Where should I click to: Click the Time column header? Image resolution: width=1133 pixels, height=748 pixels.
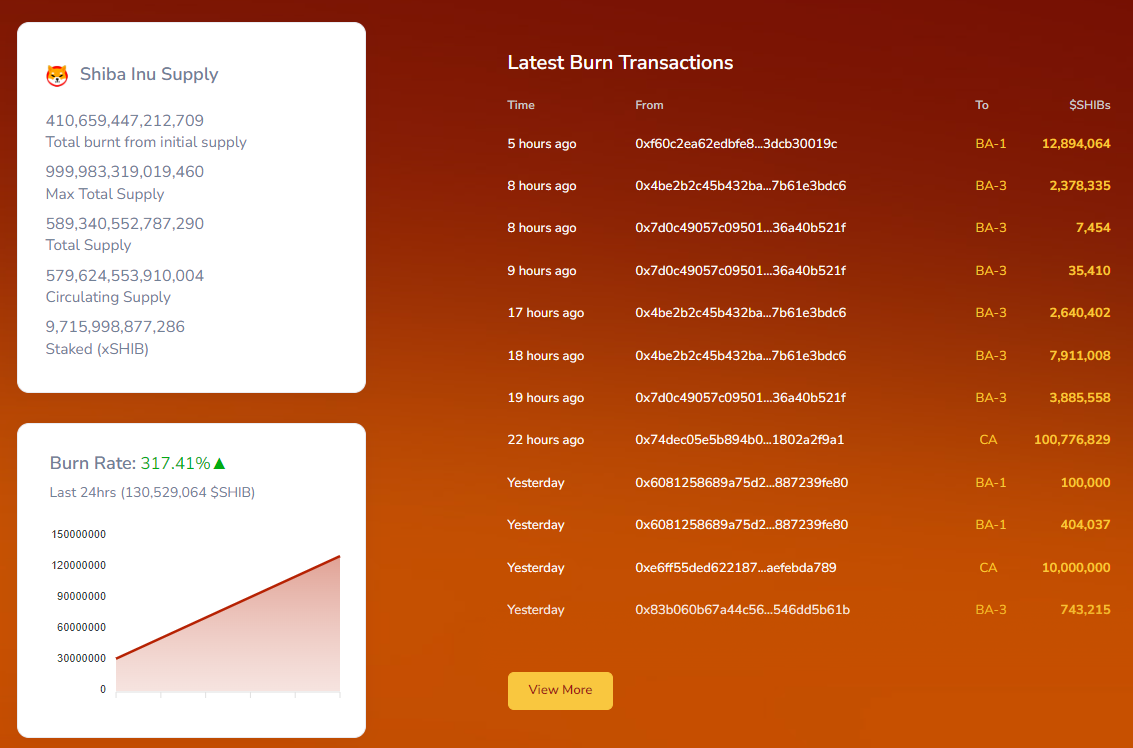pos(521,105)
